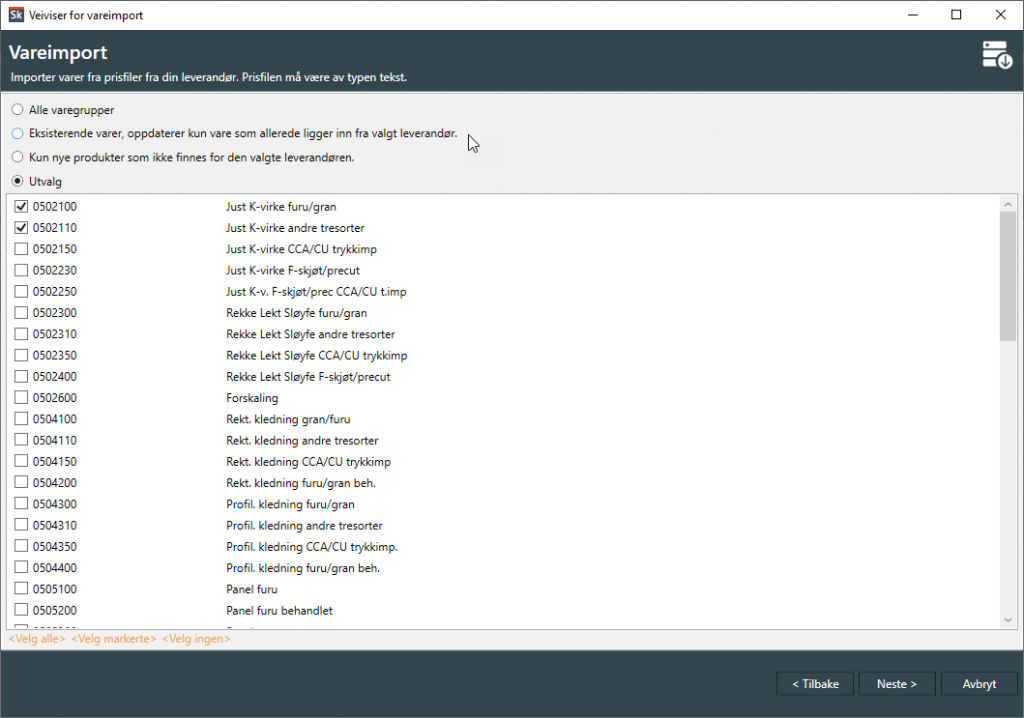Screen dimensions: 1024x718
Task: Click the list scrollbar down arrow
Action: pyautogui.click(x=1007, y=621)
